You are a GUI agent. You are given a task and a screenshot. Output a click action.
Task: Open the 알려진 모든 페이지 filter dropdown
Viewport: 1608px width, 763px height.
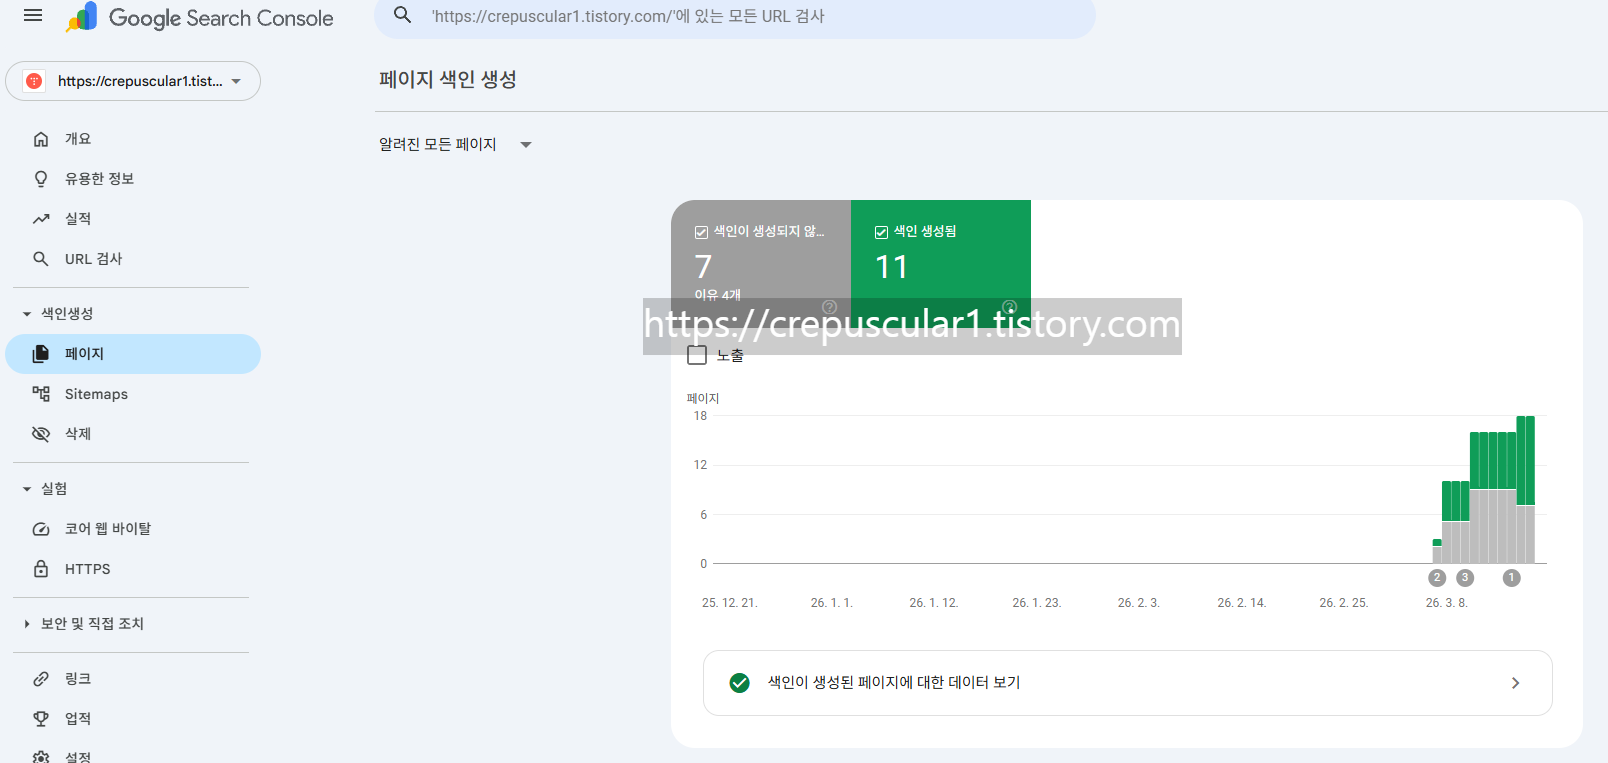(455, 145)
